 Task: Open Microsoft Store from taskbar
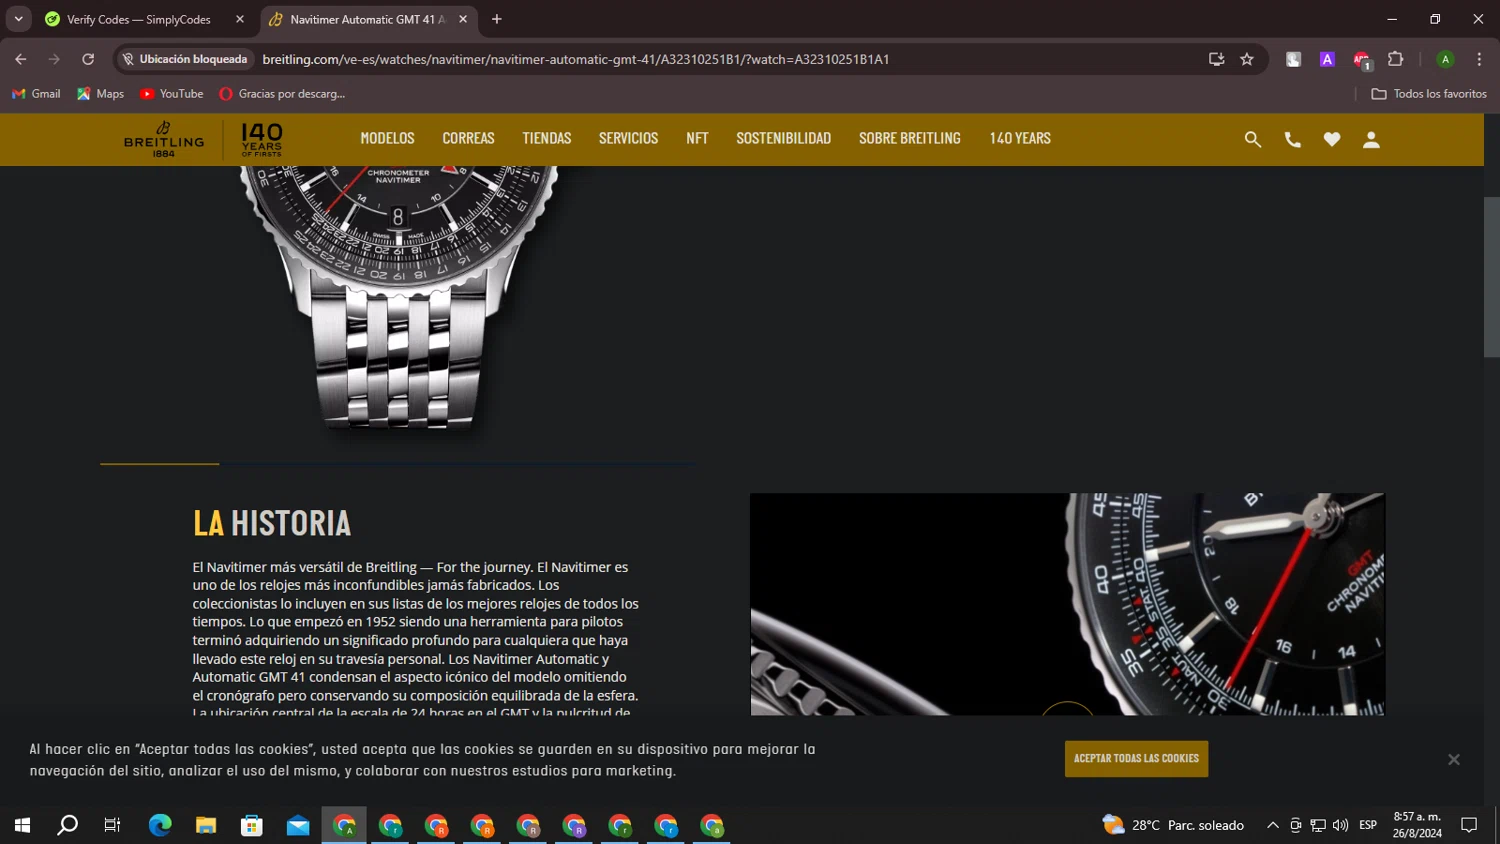[x=252, y=825]
